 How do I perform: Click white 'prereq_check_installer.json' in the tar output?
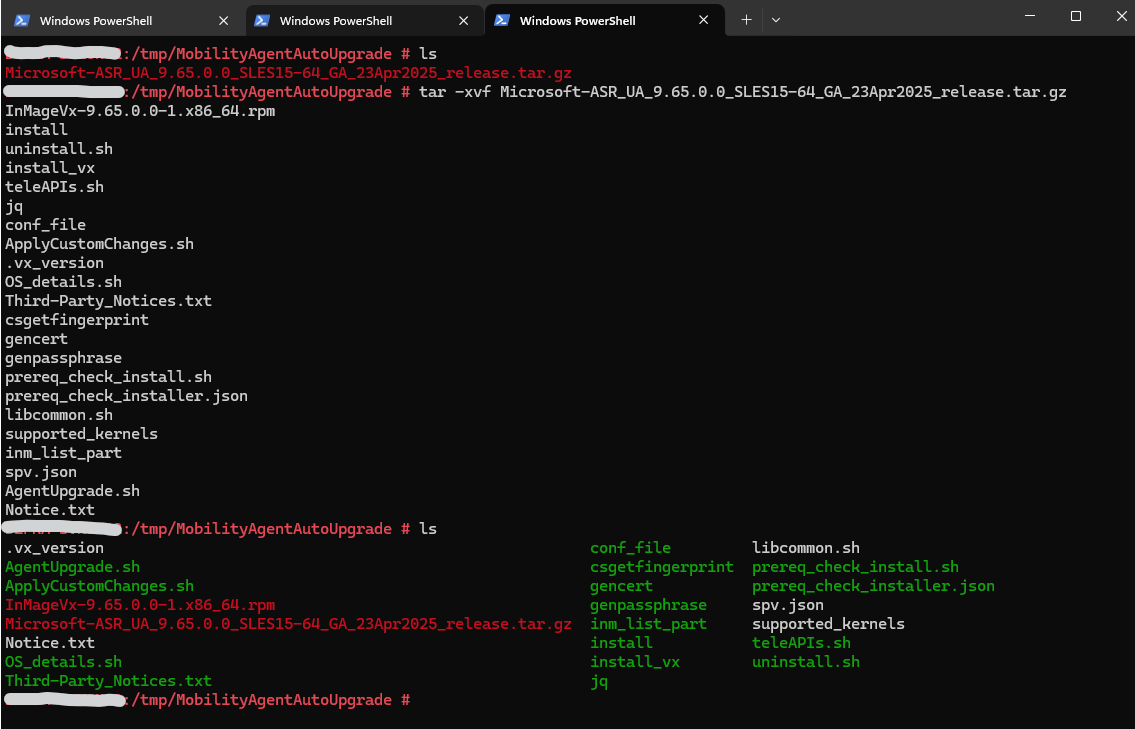coord(127,396)
